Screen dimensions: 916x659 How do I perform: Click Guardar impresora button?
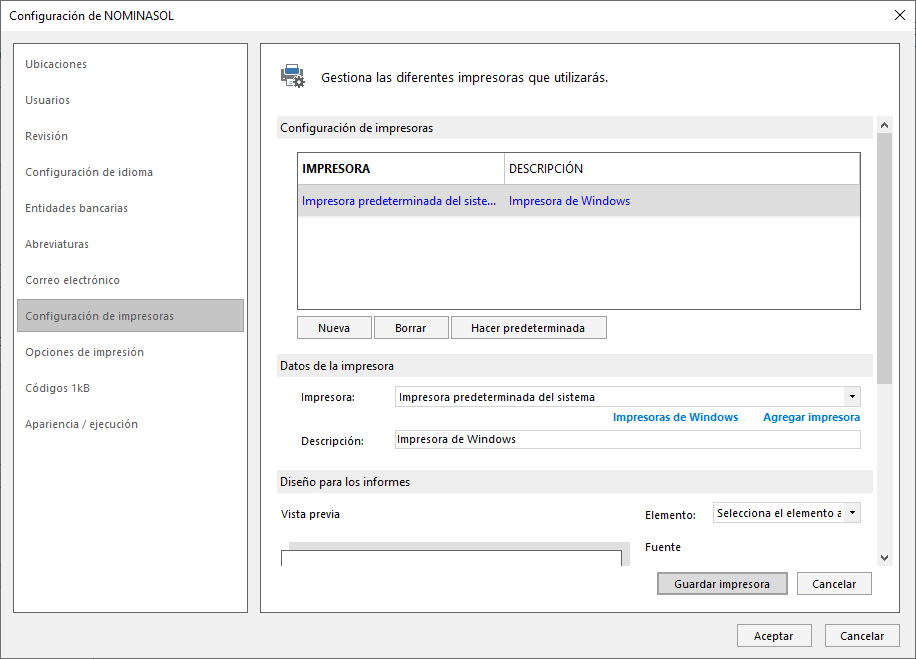click(722, 584)
